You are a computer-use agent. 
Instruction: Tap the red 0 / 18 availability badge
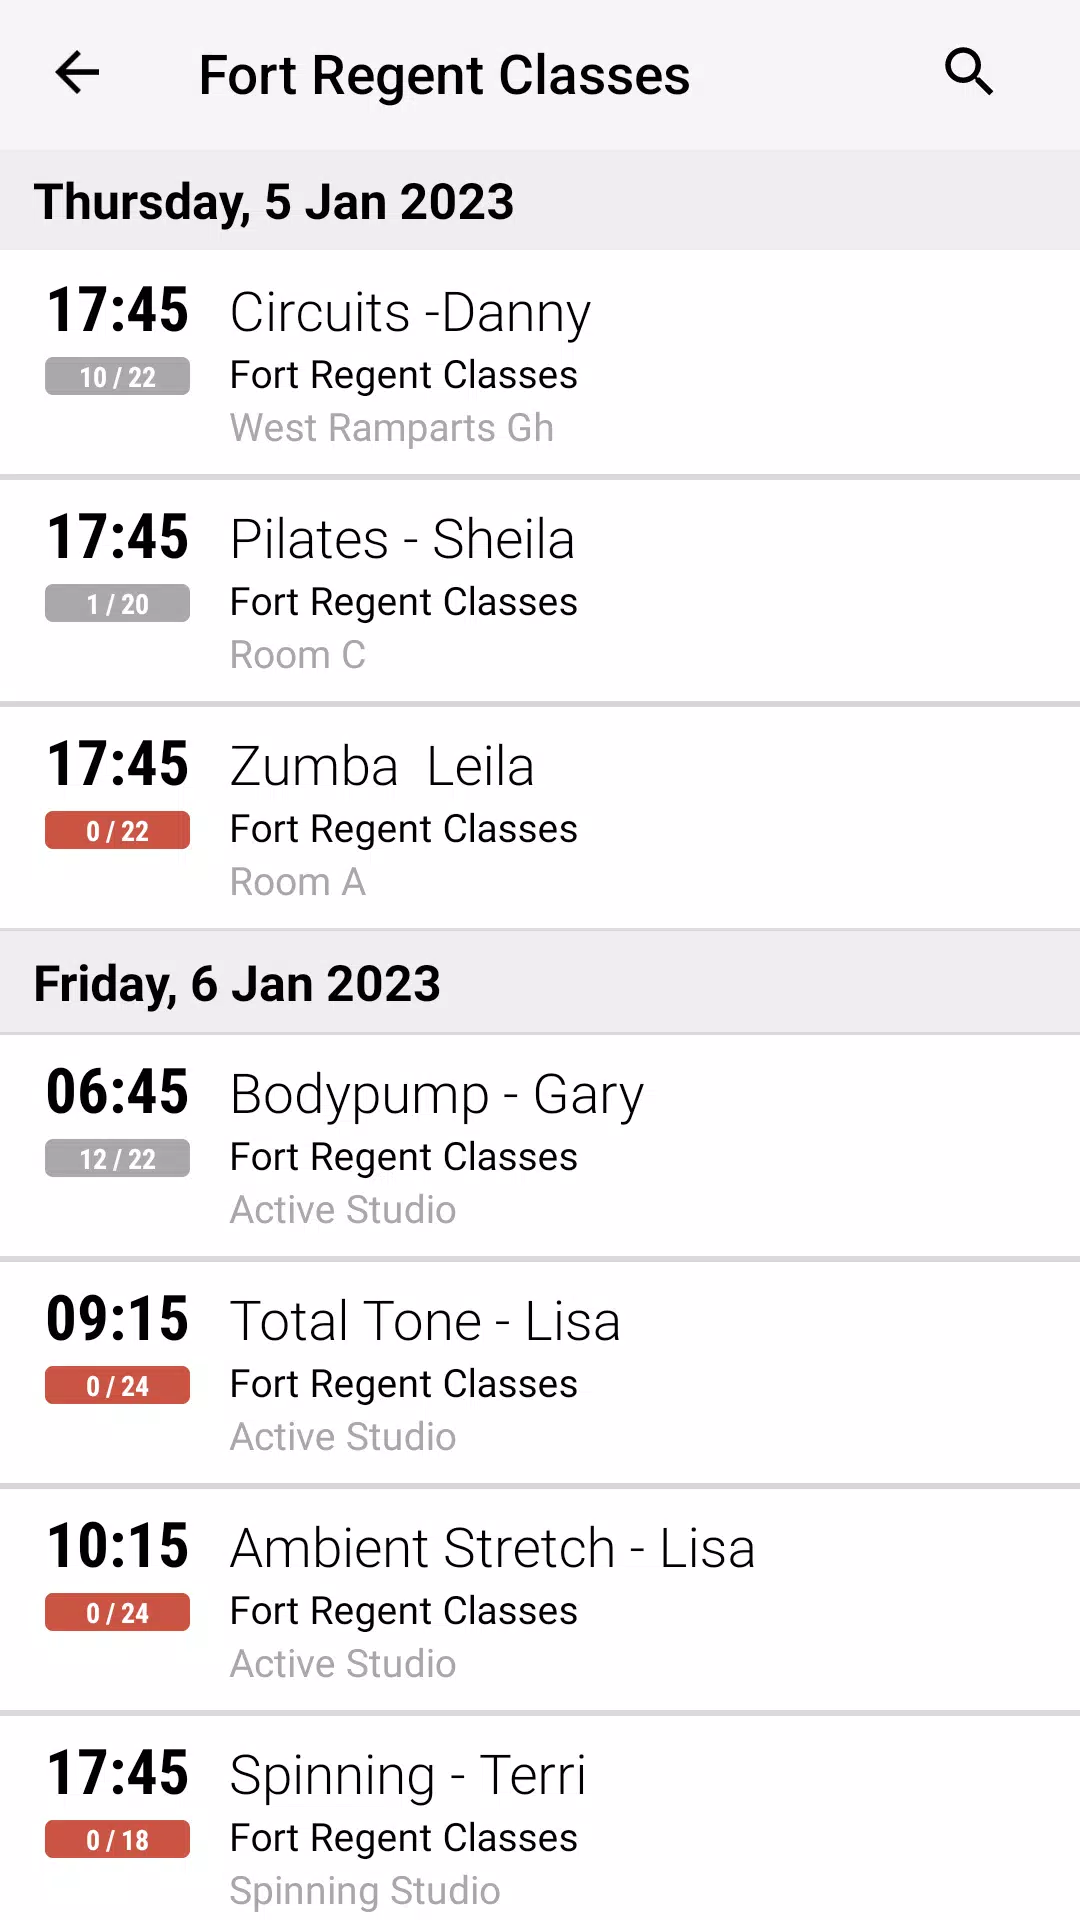[117, 1840]
